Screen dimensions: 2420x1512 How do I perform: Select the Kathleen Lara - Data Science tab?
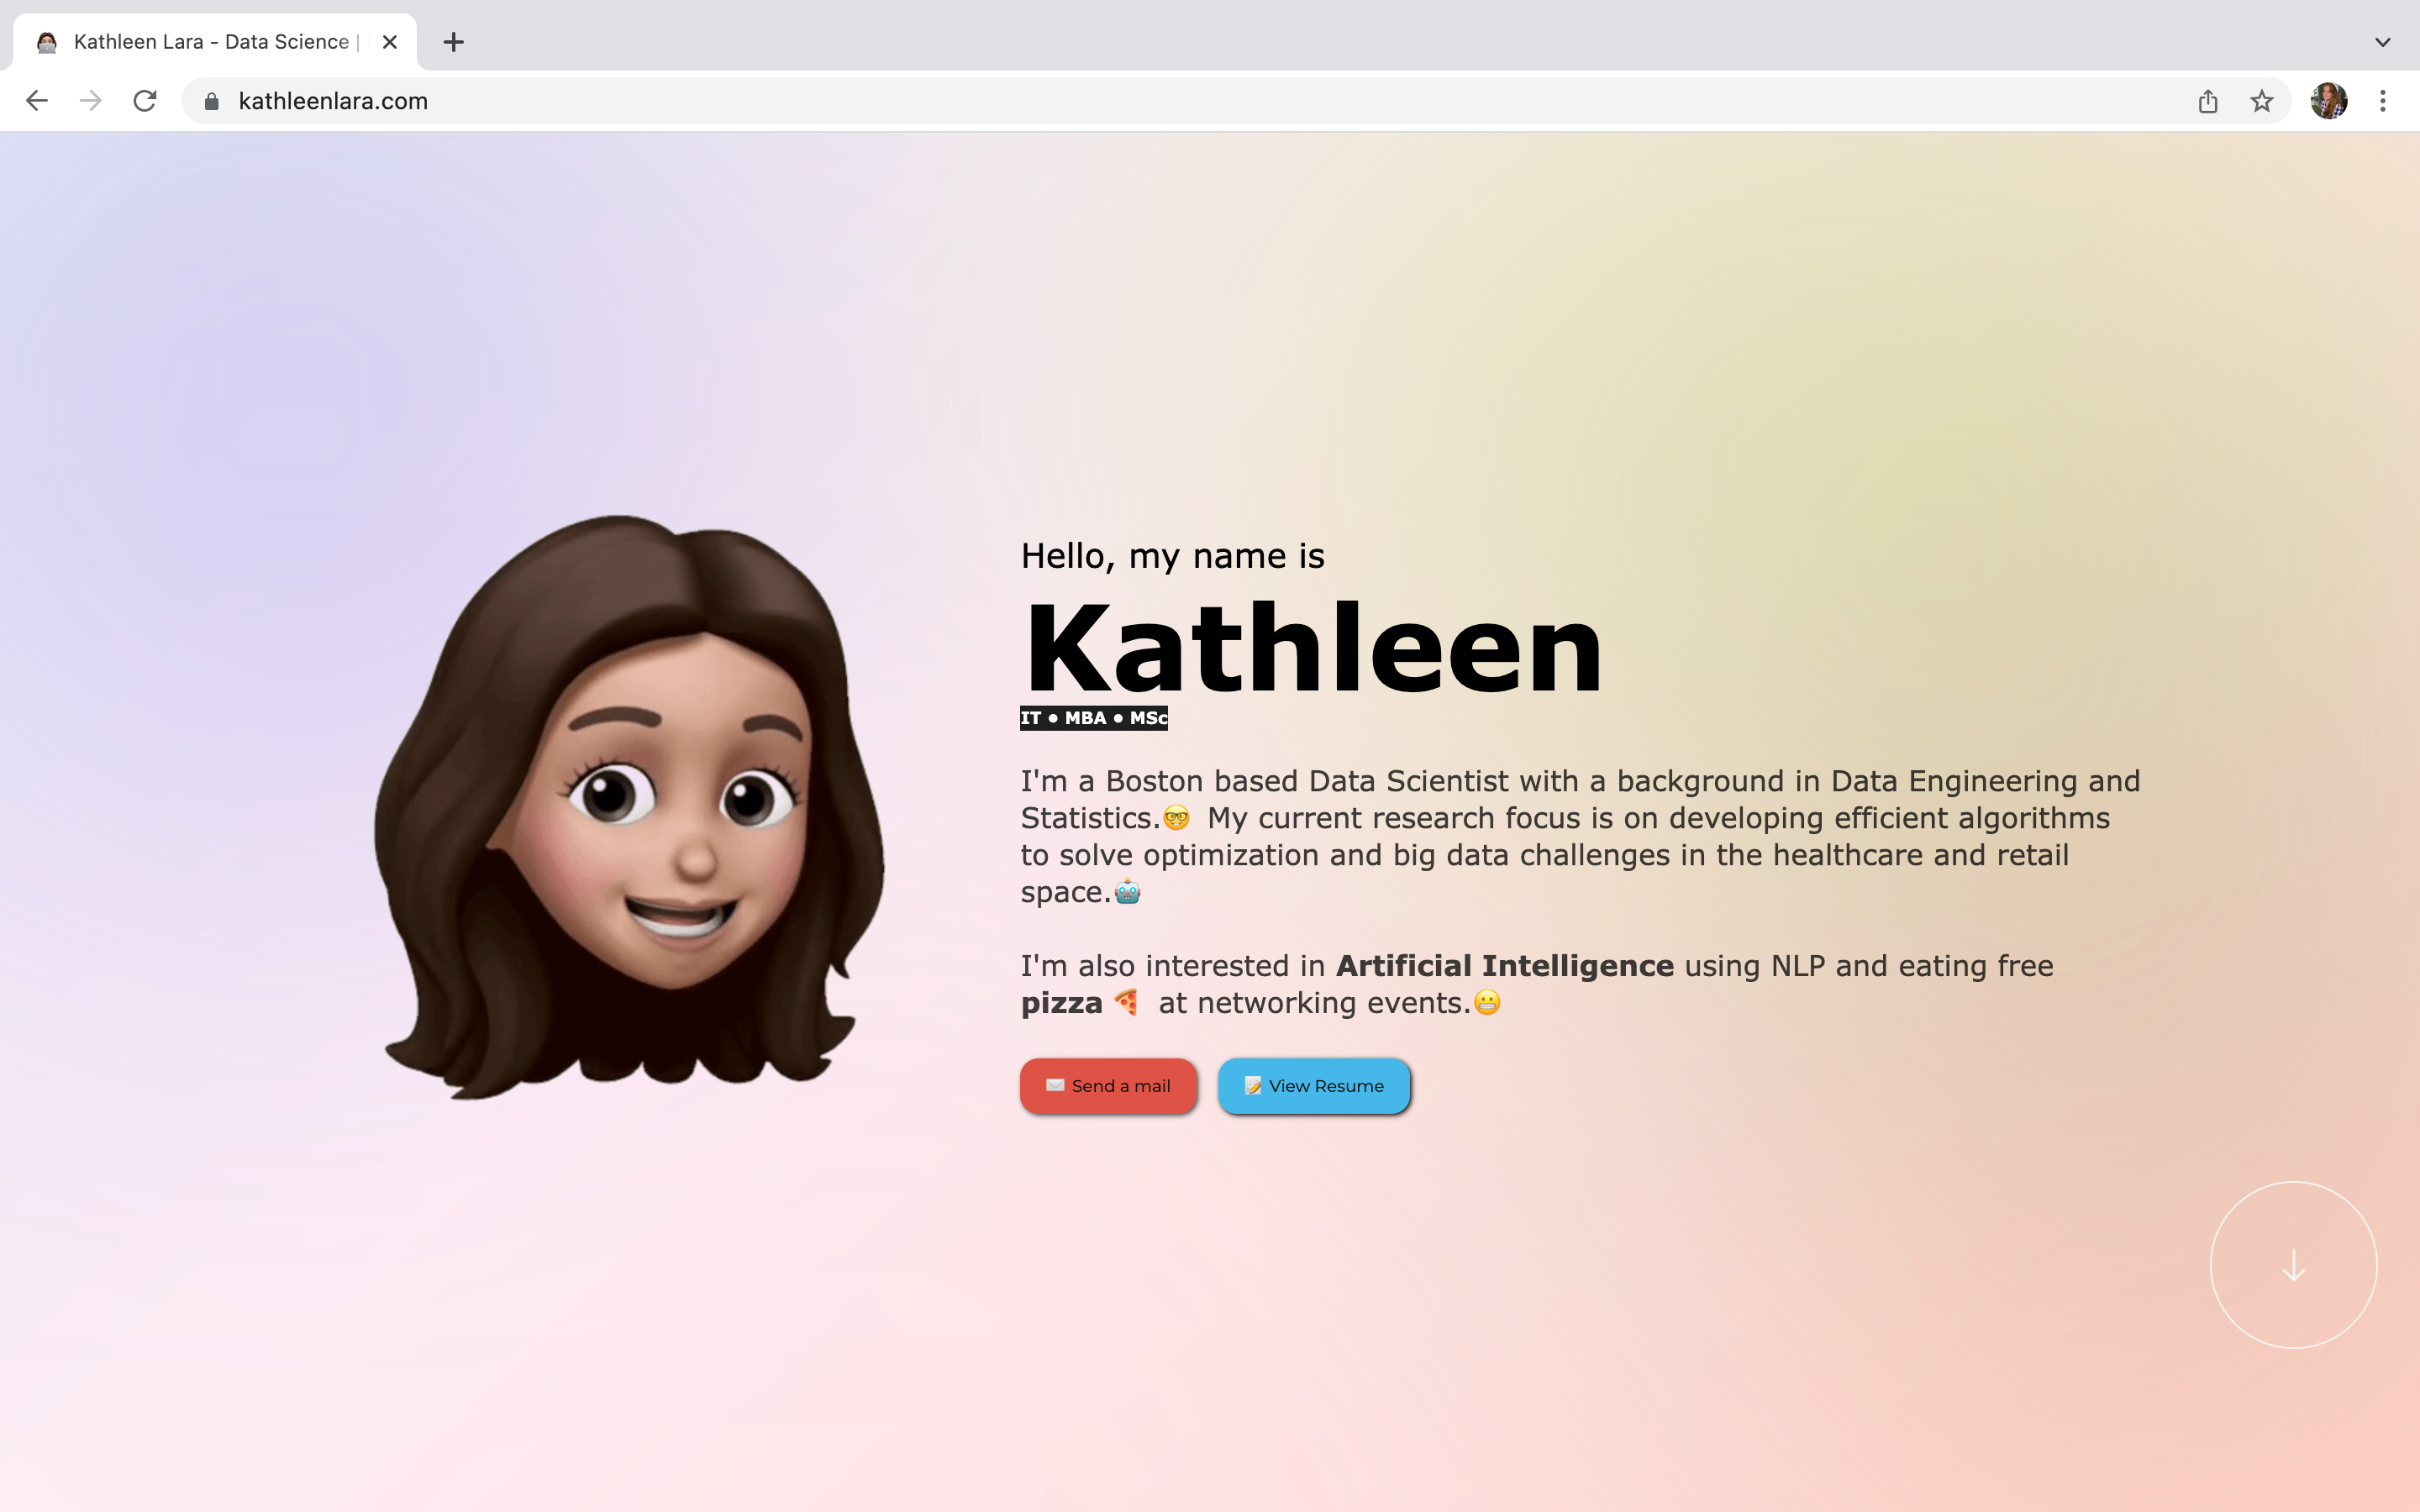pos(210,42)
